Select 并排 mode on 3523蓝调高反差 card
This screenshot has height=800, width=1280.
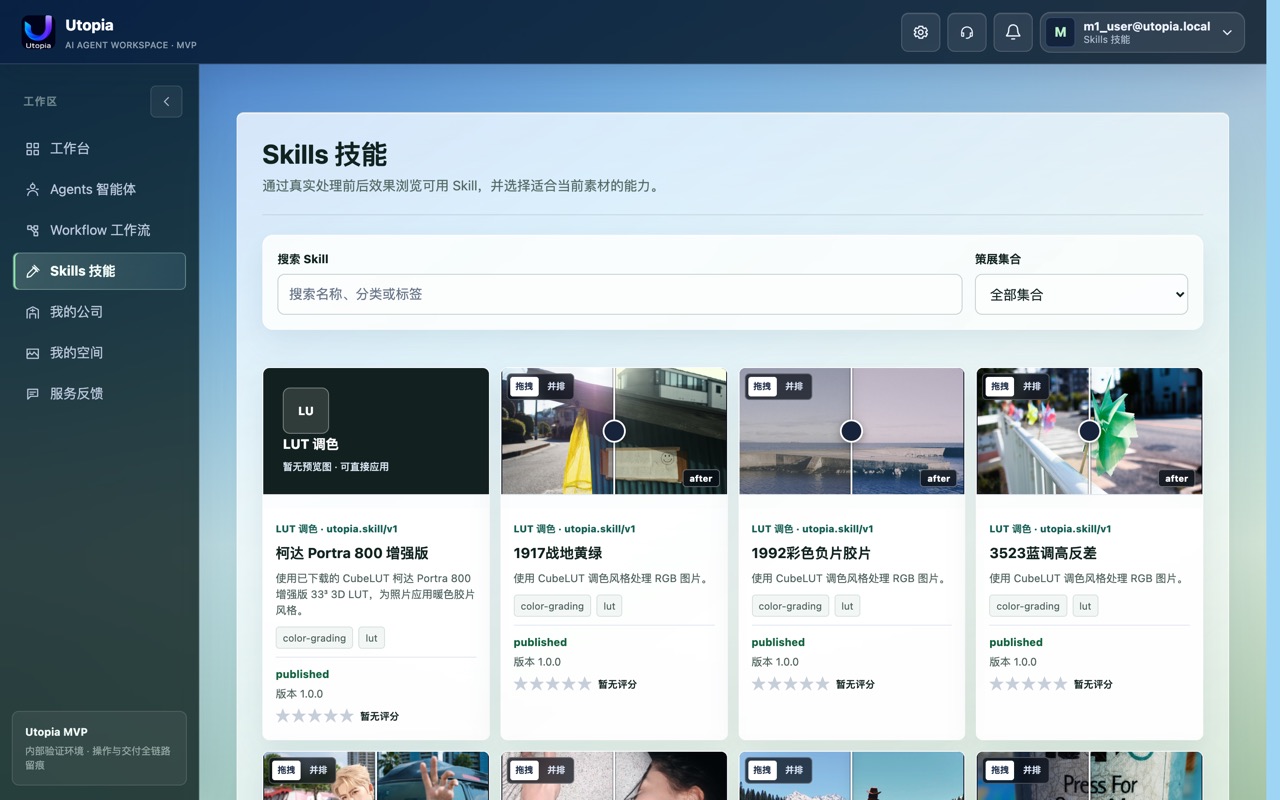click(1032, 386)
